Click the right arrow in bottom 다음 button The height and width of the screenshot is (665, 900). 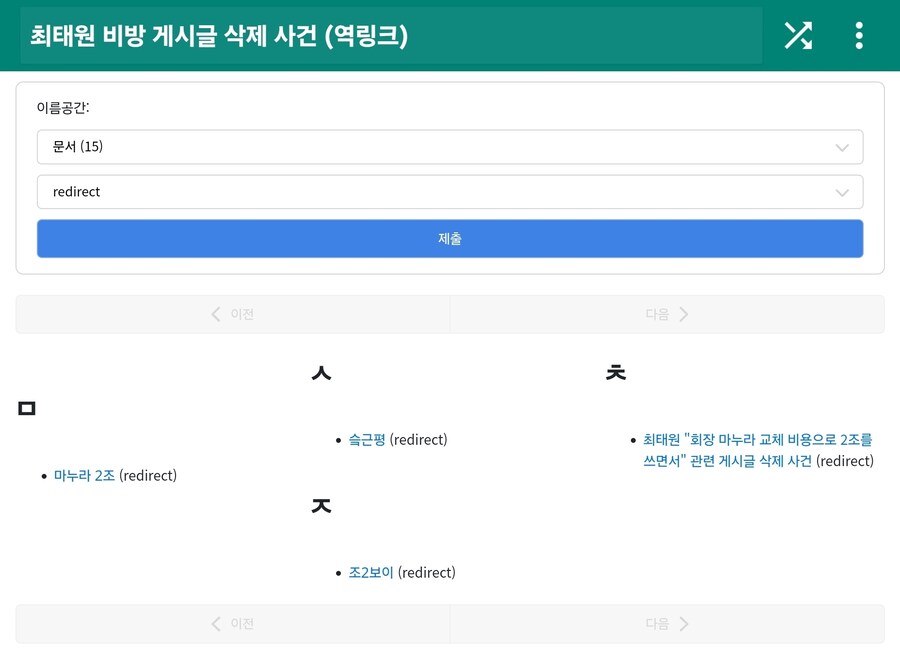(x=684, y=623)
